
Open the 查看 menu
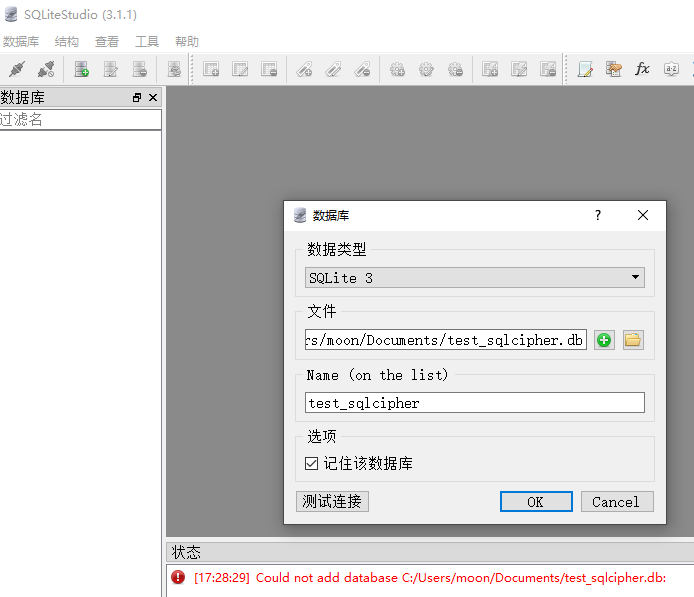[107, 42]
